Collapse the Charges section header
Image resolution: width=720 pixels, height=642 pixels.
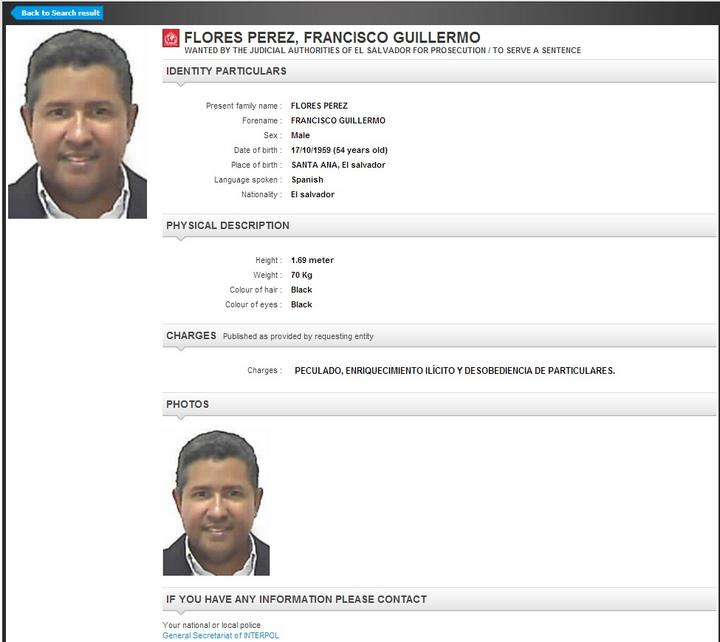(x=191, y=336)
